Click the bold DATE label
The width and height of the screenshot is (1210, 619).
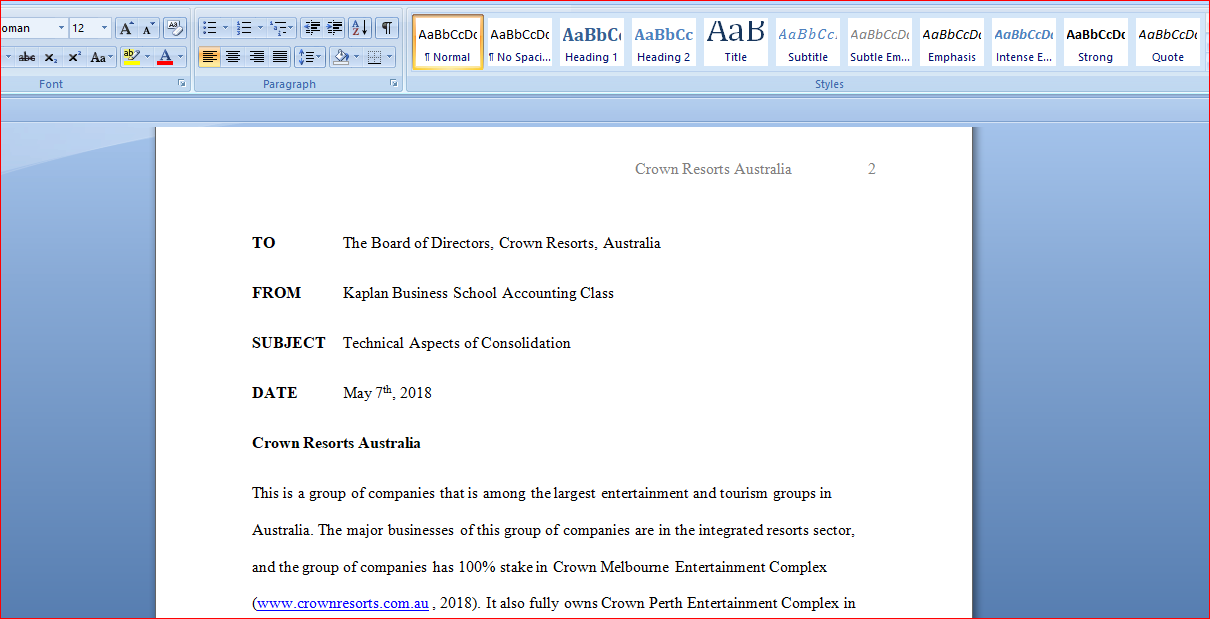point(275,393)
